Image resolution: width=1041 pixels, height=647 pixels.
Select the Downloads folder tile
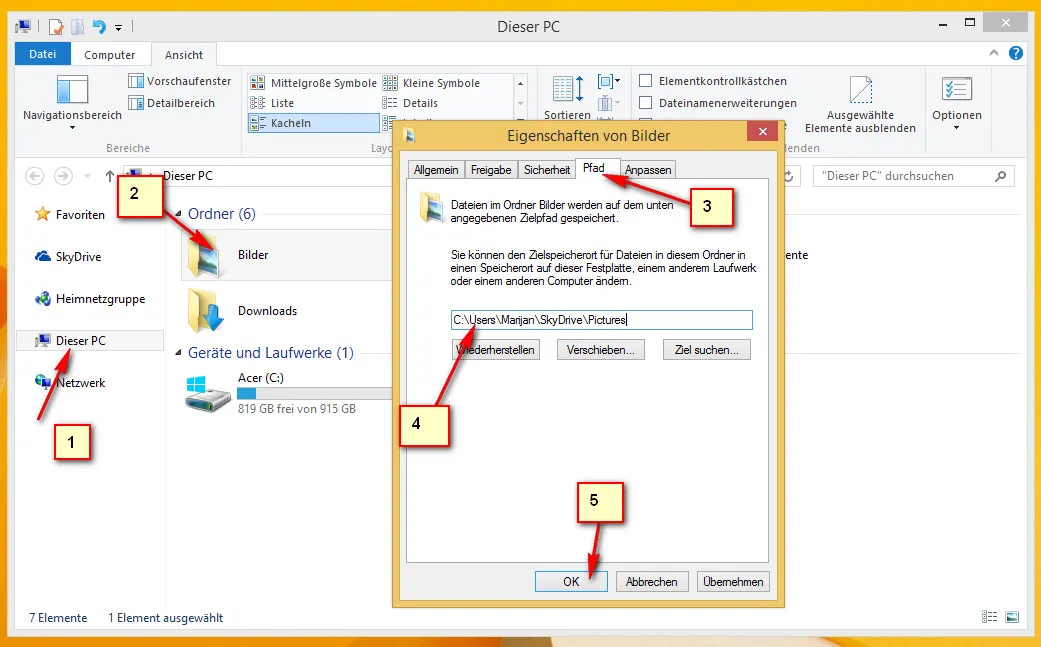click(x=287, y=311)
